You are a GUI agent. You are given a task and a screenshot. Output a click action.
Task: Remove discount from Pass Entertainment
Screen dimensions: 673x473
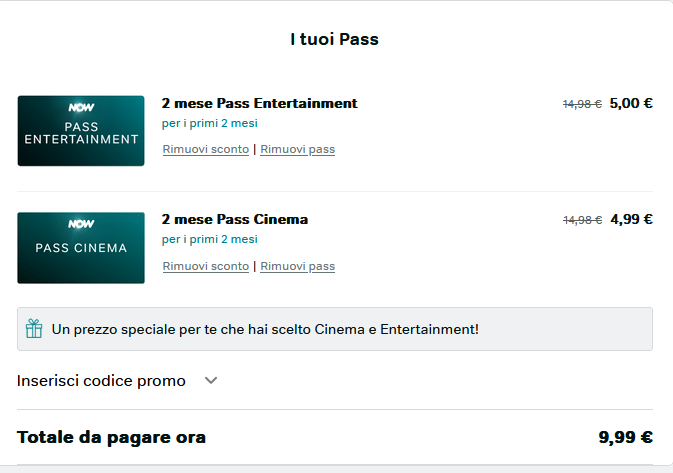[206, 149]
